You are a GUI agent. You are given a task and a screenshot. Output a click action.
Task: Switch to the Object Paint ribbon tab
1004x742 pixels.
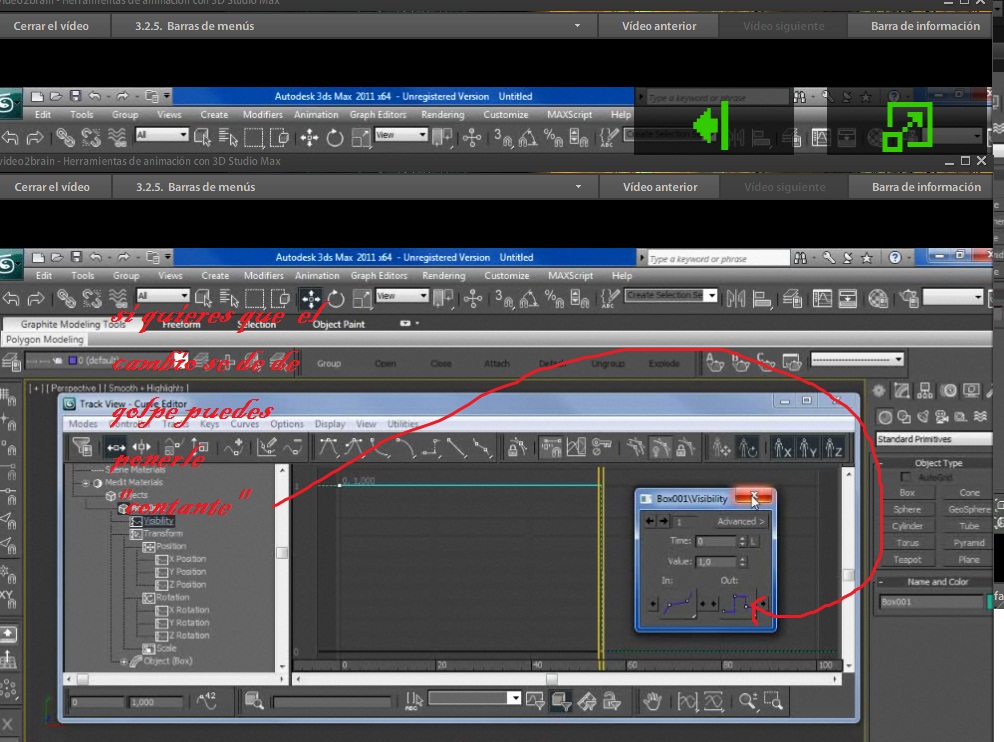[x=339, y=325]
